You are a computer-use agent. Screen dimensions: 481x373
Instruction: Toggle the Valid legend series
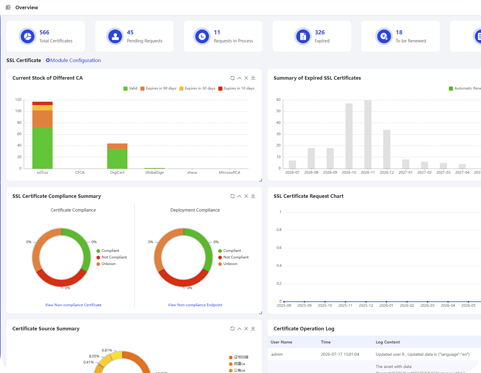pyautogui.click(x=130, y=88)
